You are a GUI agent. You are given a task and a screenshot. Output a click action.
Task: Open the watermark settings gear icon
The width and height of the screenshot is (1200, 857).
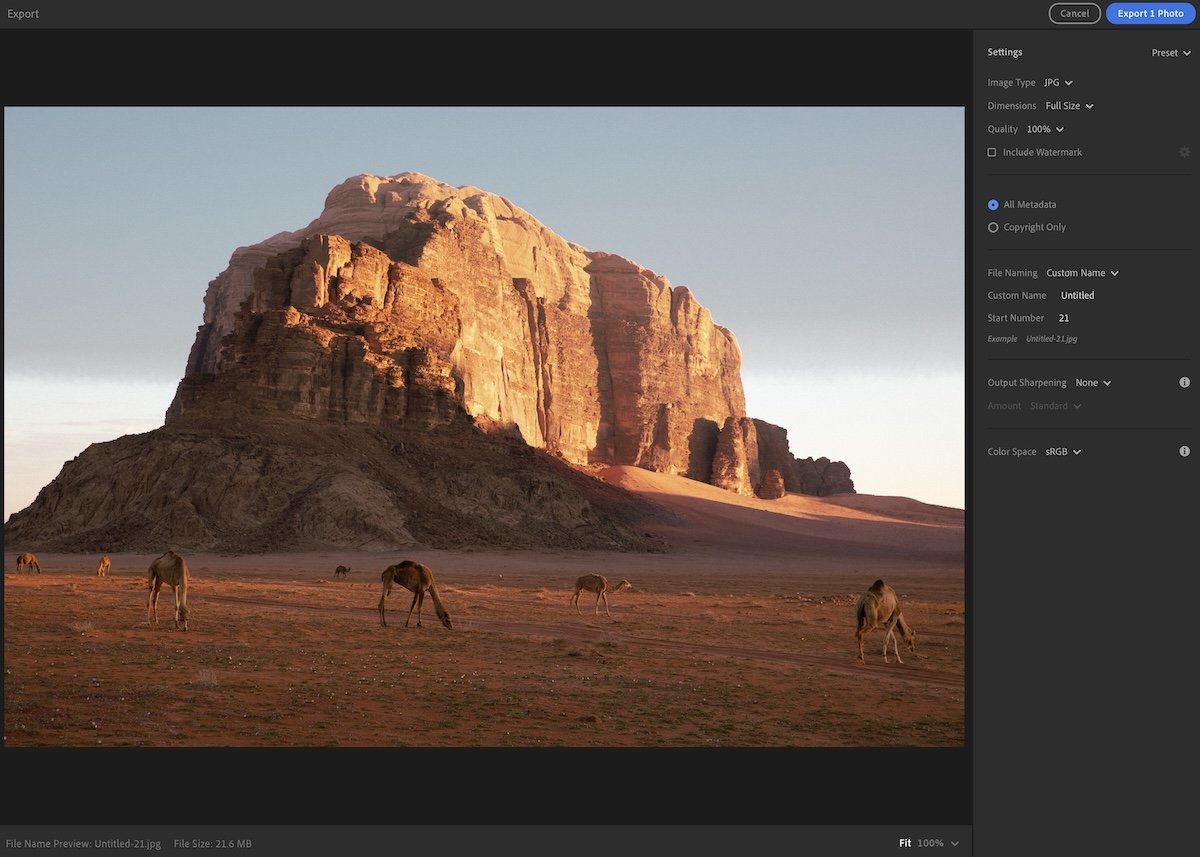point(1184,151)
